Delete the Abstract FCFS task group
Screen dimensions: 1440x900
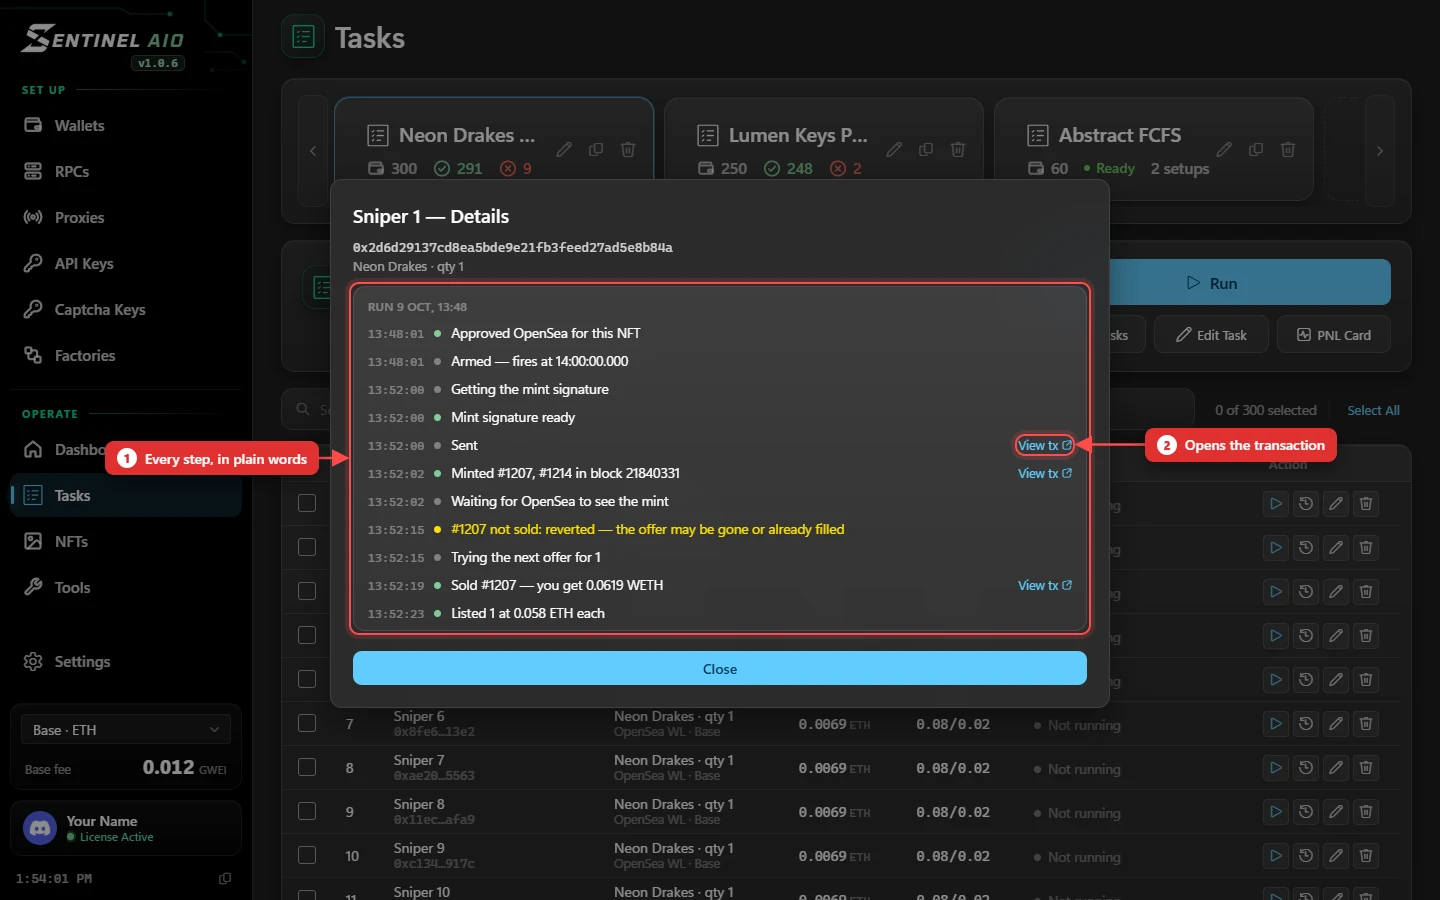pos(1288,149)
